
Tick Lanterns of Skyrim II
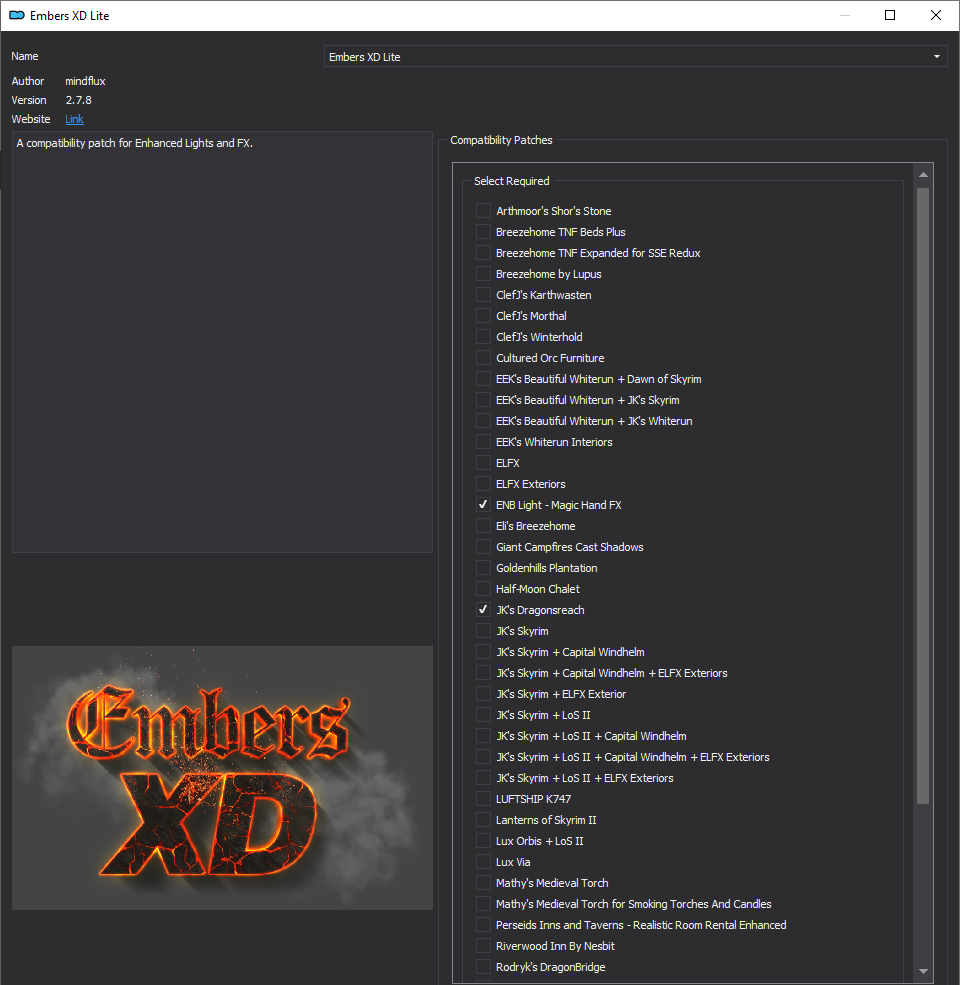pos(483,820)
